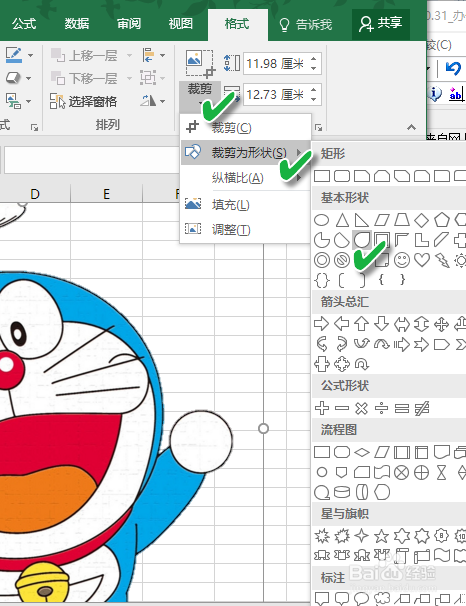This screenshot has width=466, height=606.
Task: Choose 填充(L) crop option
Action: [246, 204]
